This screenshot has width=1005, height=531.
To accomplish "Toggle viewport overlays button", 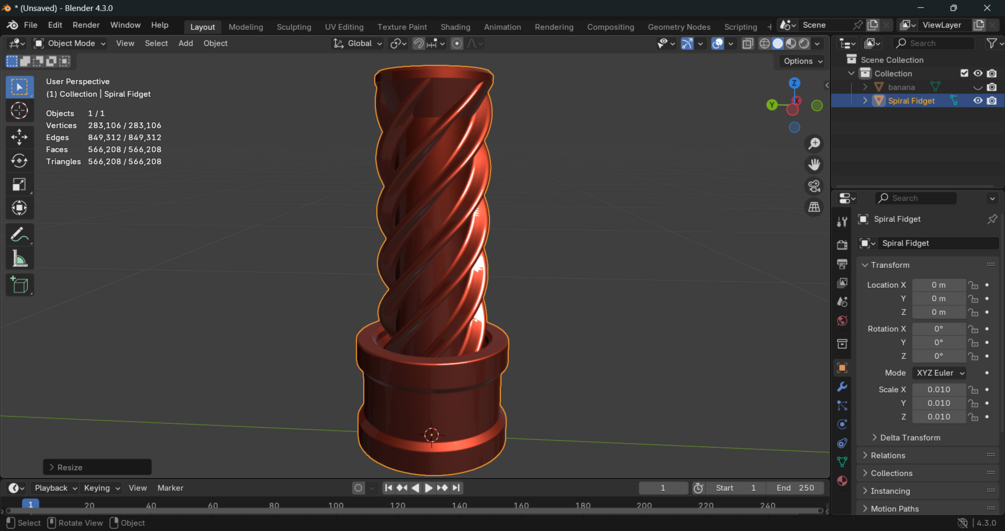I will pyautogui.click(x=717, y=44).
